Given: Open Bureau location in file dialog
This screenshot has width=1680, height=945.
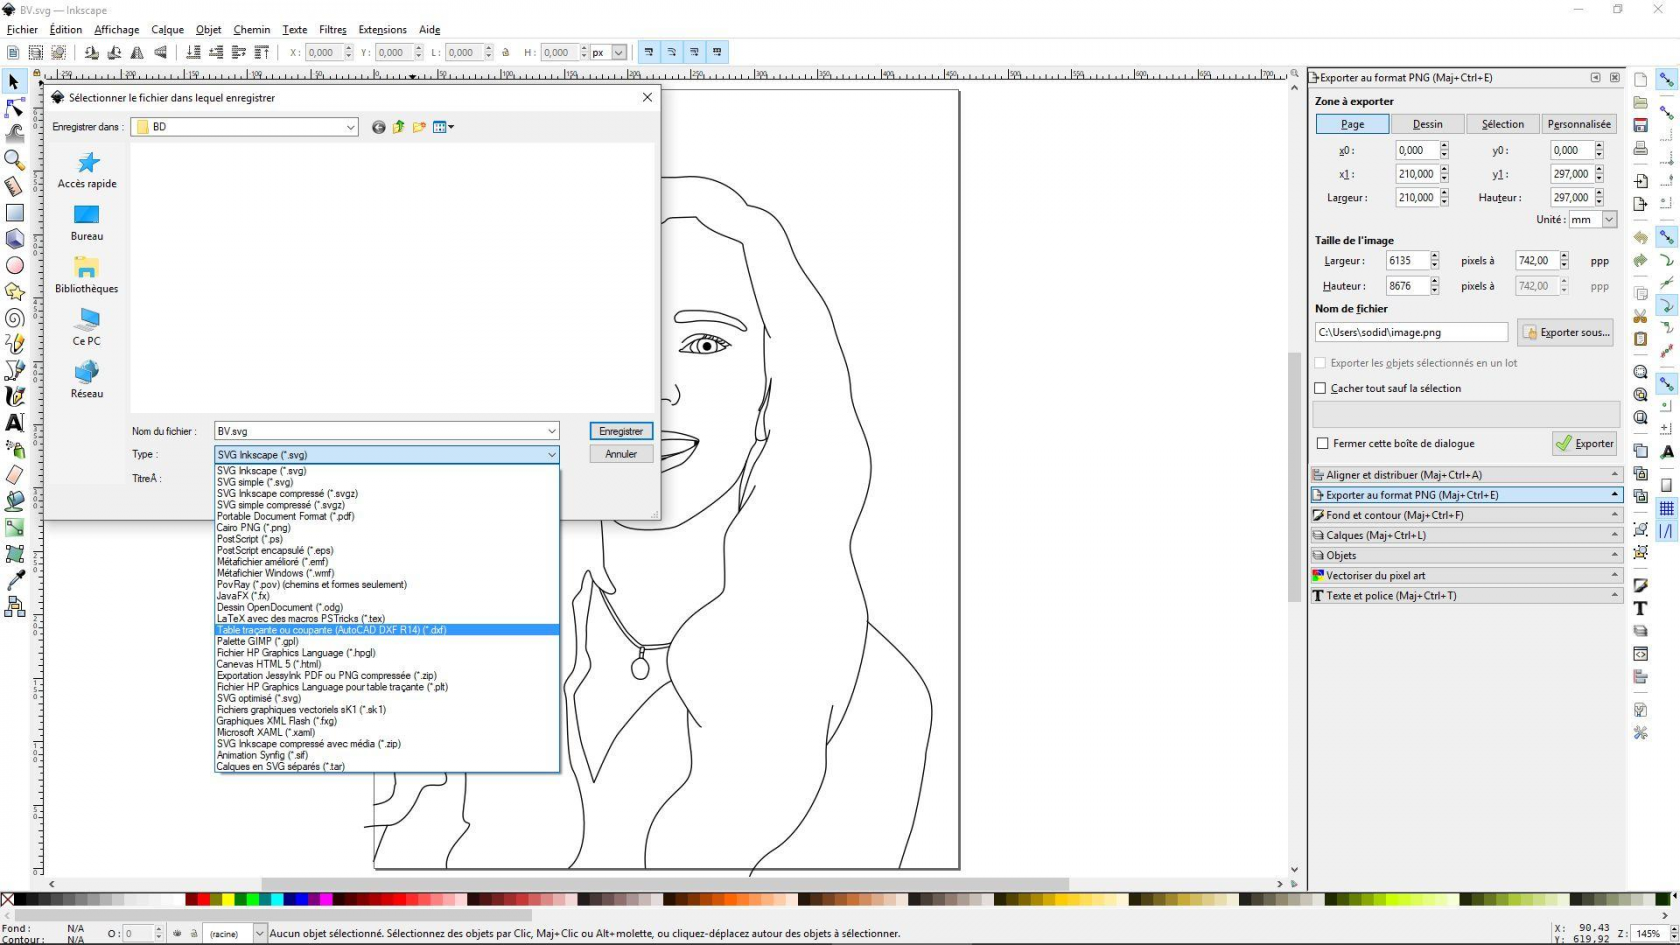Looking at the screenshot, I should (87, 223).
